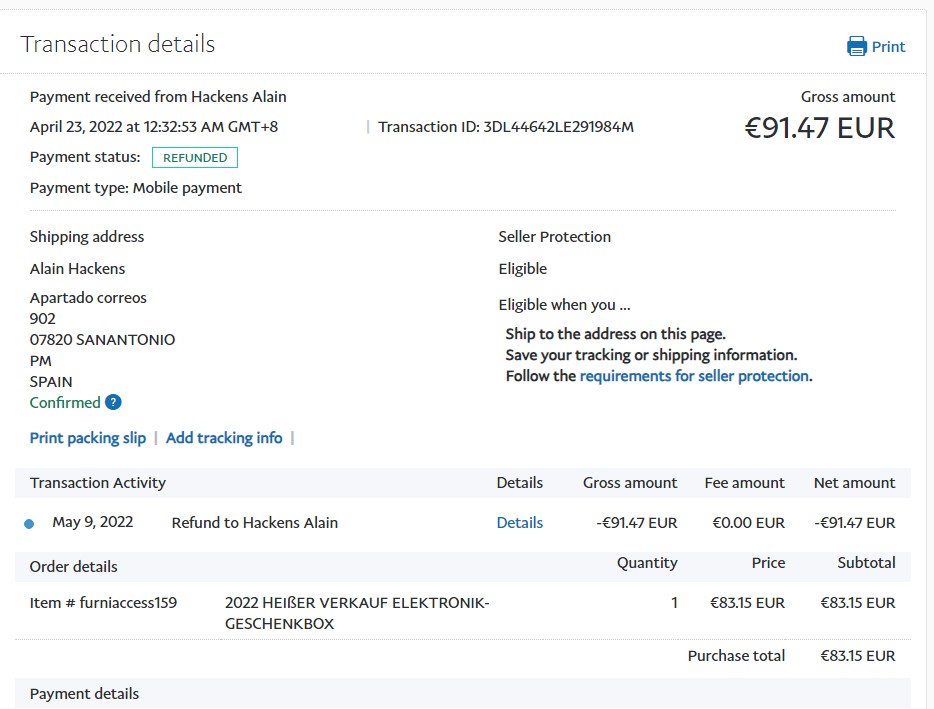Click the Transaction Activity header
Viewport: 934px width, 709px height.
pos(98,483)
